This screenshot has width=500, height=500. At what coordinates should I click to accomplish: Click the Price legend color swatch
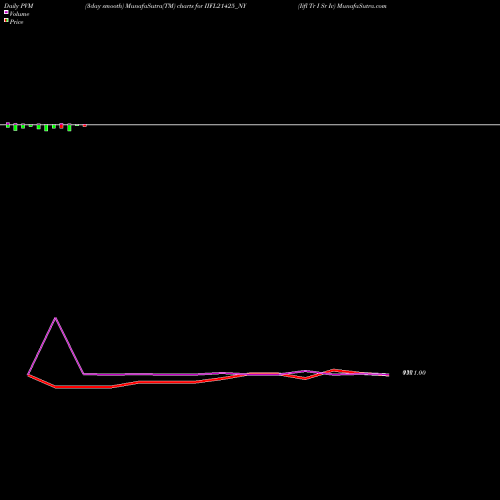point(6,20)
